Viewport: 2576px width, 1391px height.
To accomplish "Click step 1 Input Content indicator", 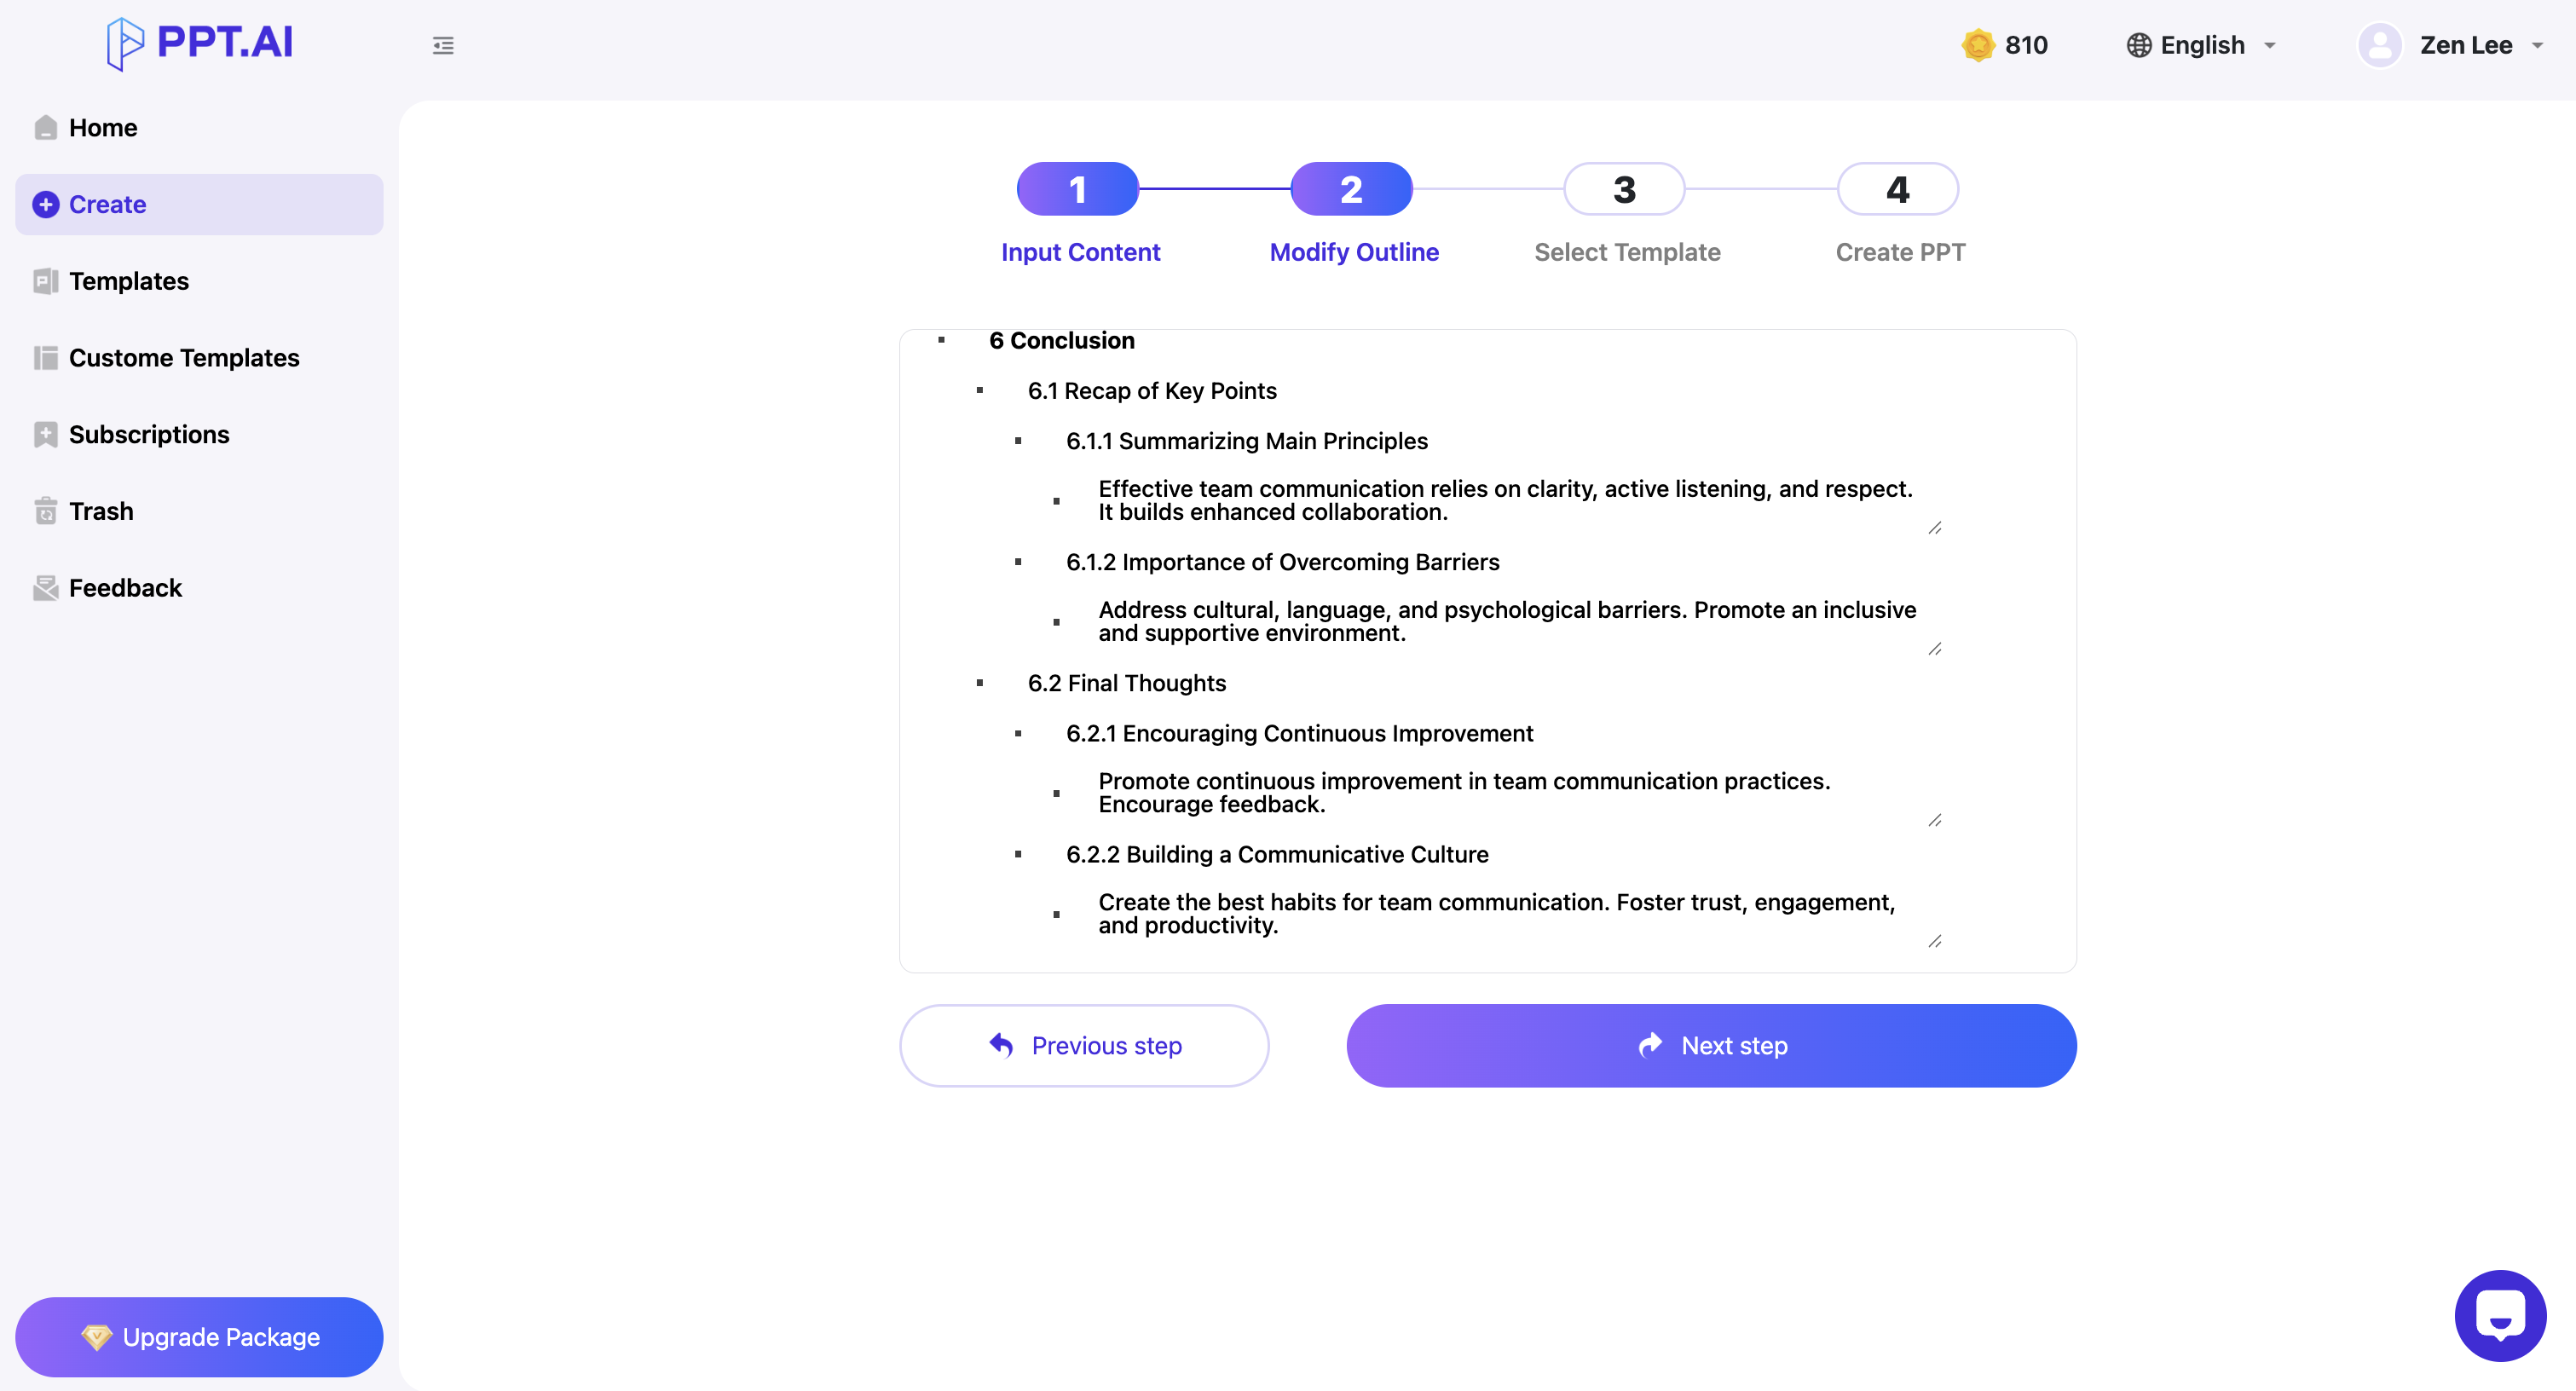I will click(x=1077, y=189).
